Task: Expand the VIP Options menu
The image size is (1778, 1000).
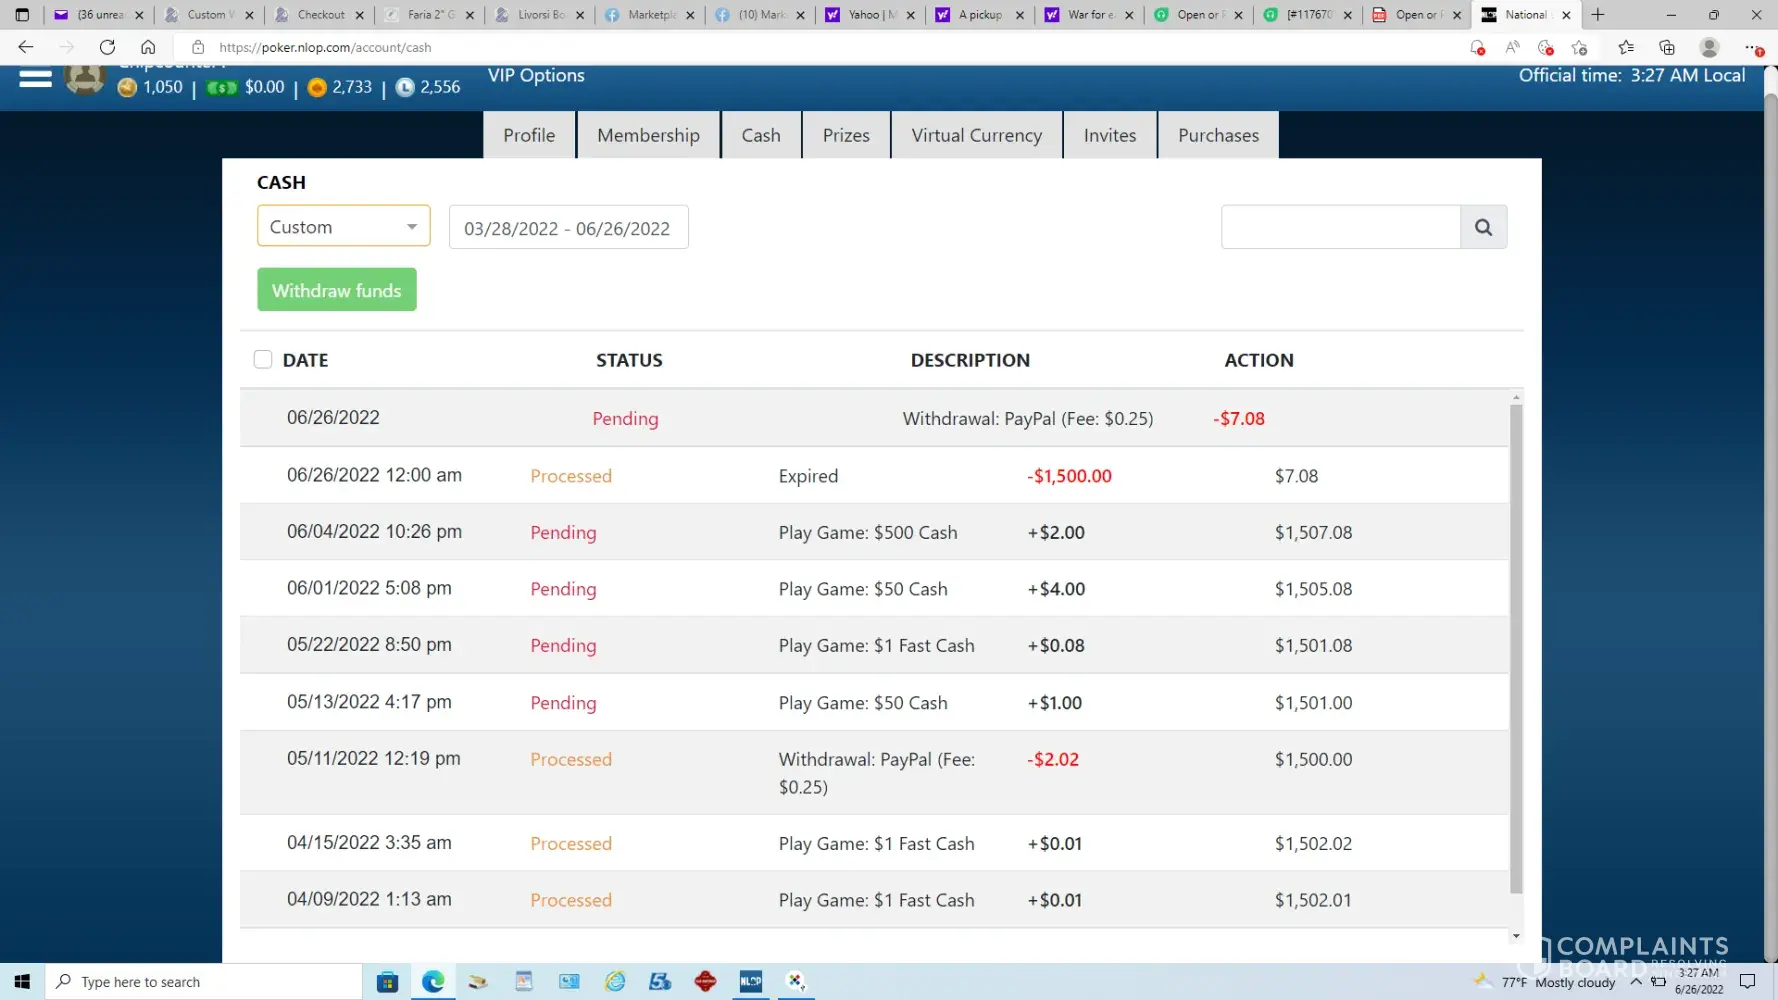Action: coord(536,76)
